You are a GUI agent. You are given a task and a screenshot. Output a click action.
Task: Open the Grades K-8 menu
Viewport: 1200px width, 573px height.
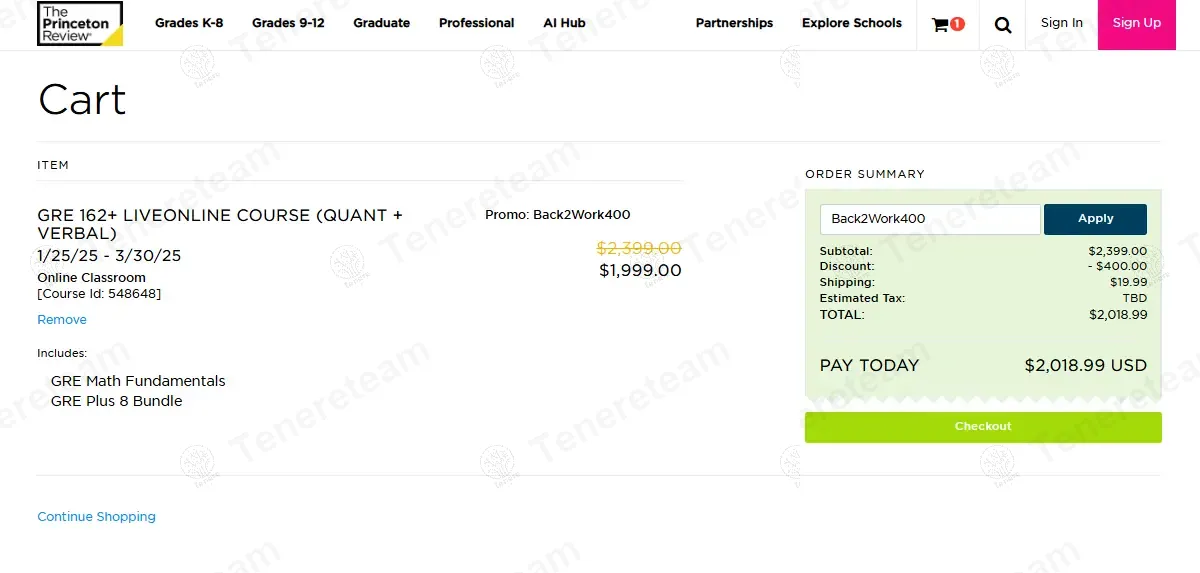pyautogui.click(x=189, y=23)
